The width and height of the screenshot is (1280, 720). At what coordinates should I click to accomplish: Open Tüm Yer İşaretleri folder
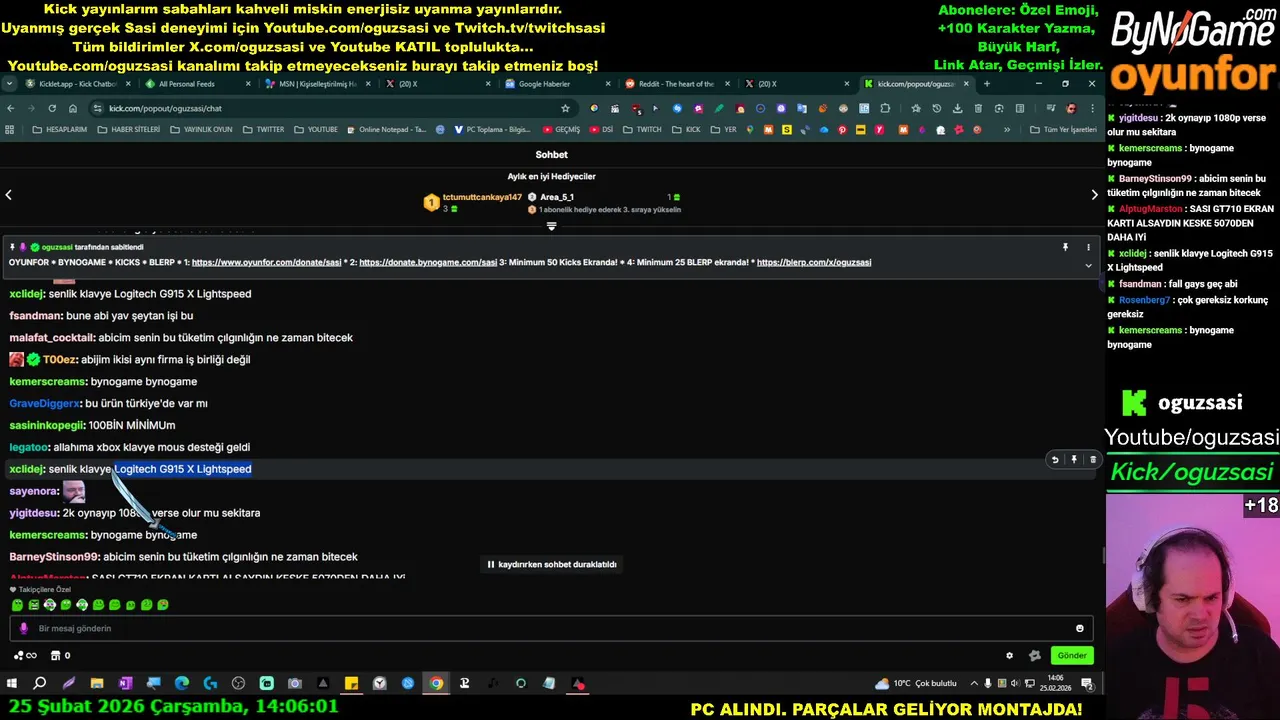tap(1062, 129)
